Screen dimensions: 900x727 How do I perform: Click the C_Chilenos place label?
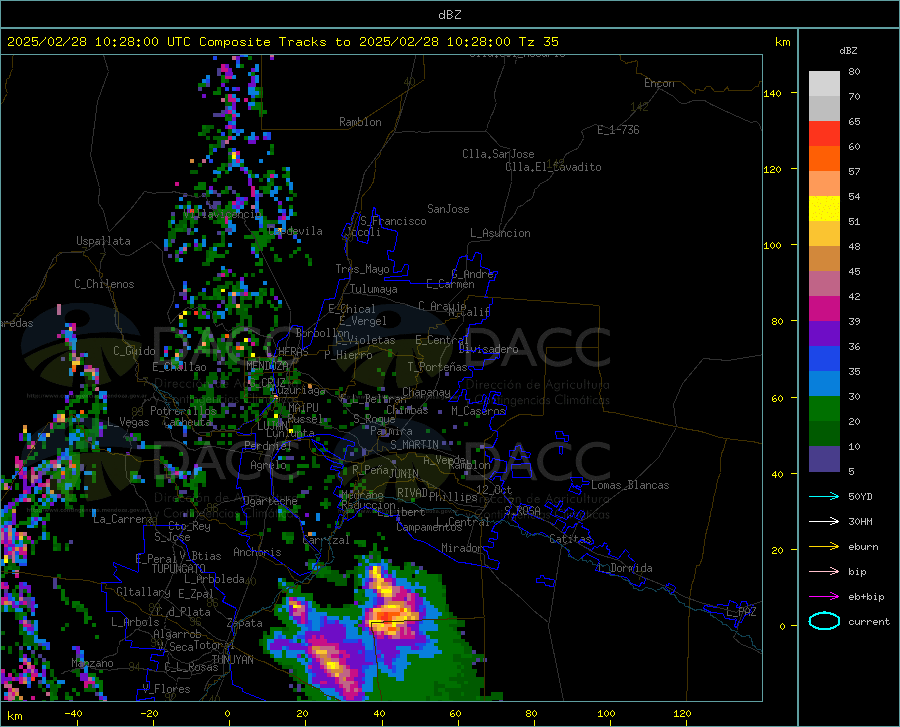[104, 284]
